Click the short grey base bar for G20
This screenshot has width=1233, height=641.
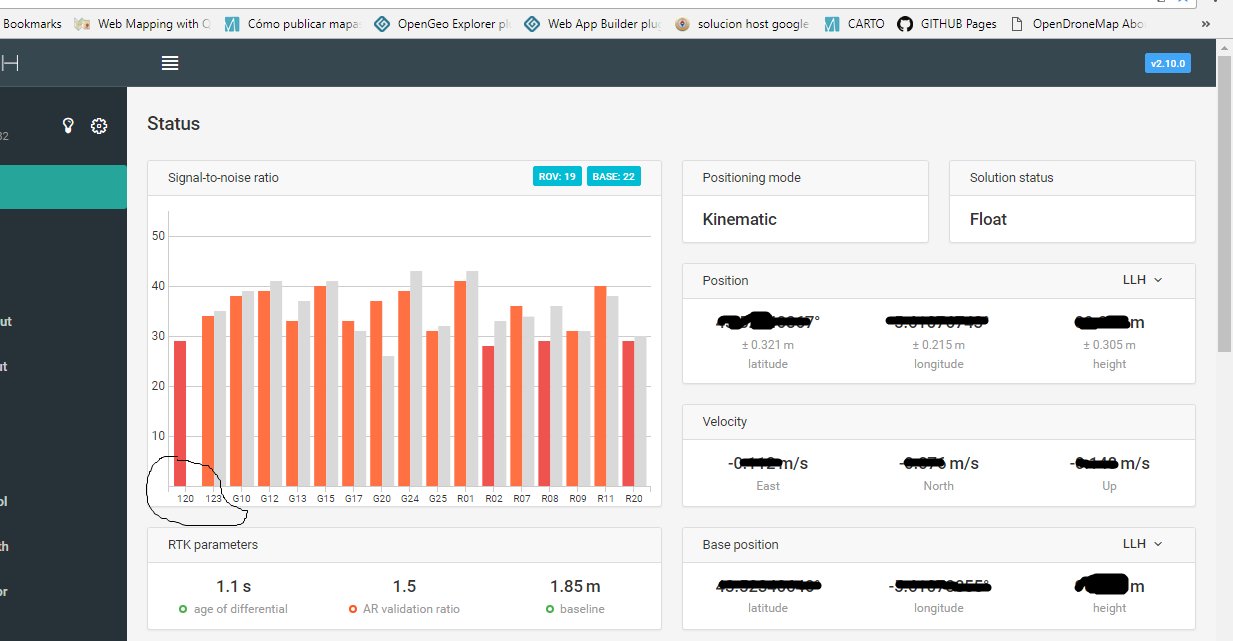[x=388, y=421]
